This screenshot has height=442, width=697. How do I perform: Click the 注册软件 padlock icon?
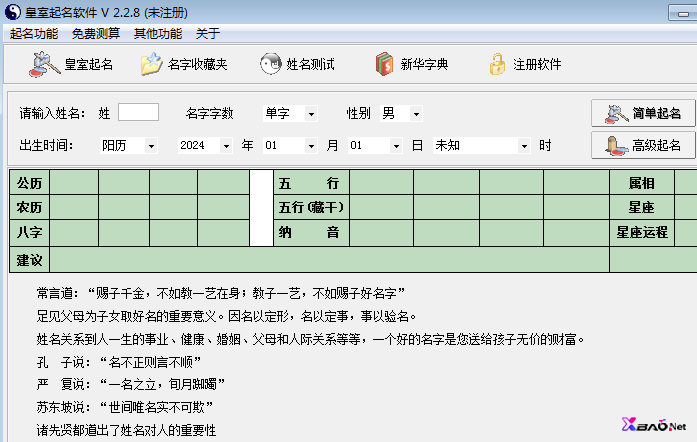pyautogui.click(x=497, y=64)
